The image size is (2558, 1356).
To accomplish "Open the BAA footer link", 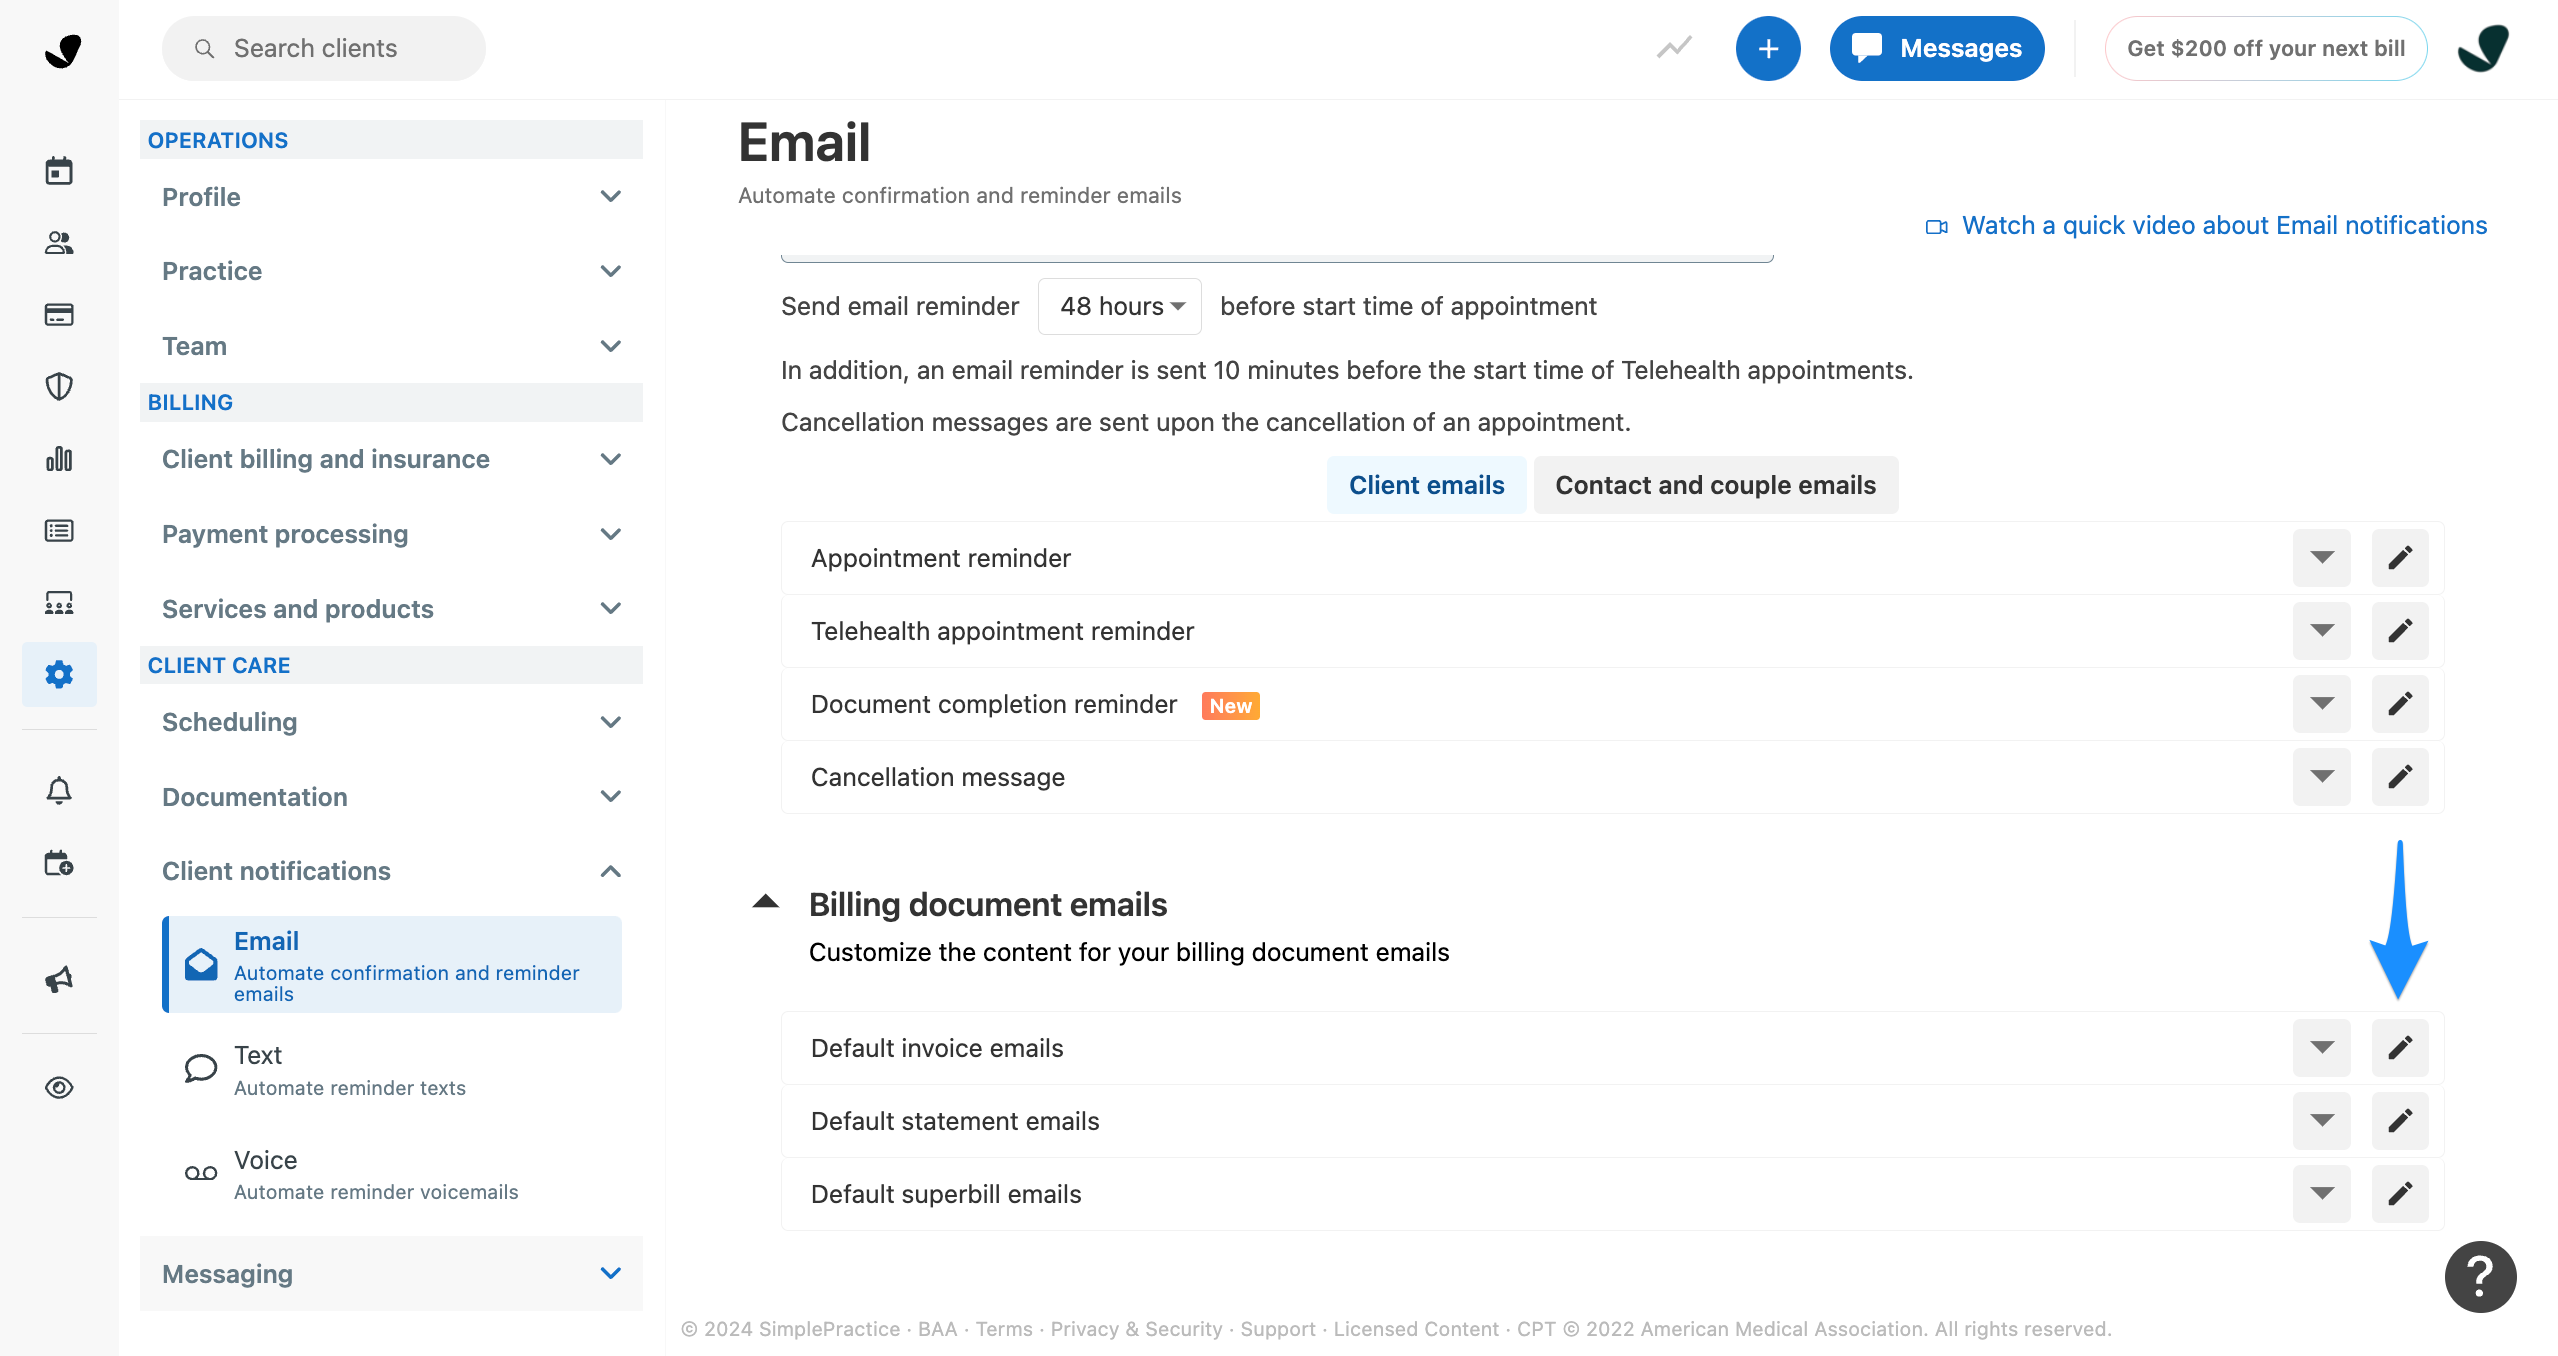I will (x=937, y=1329).
